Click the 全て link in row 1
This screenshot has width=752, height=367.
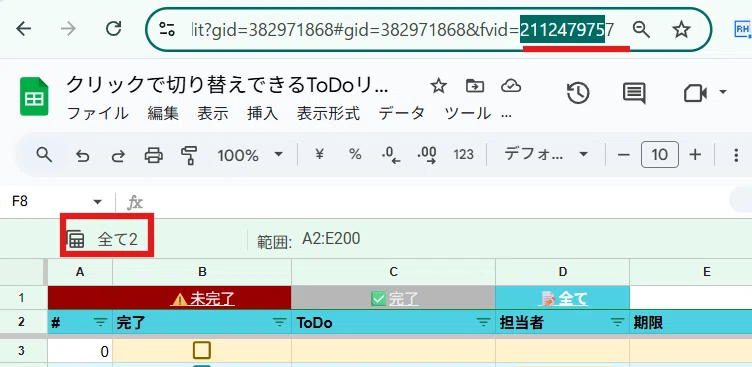(x=564, y=299)
